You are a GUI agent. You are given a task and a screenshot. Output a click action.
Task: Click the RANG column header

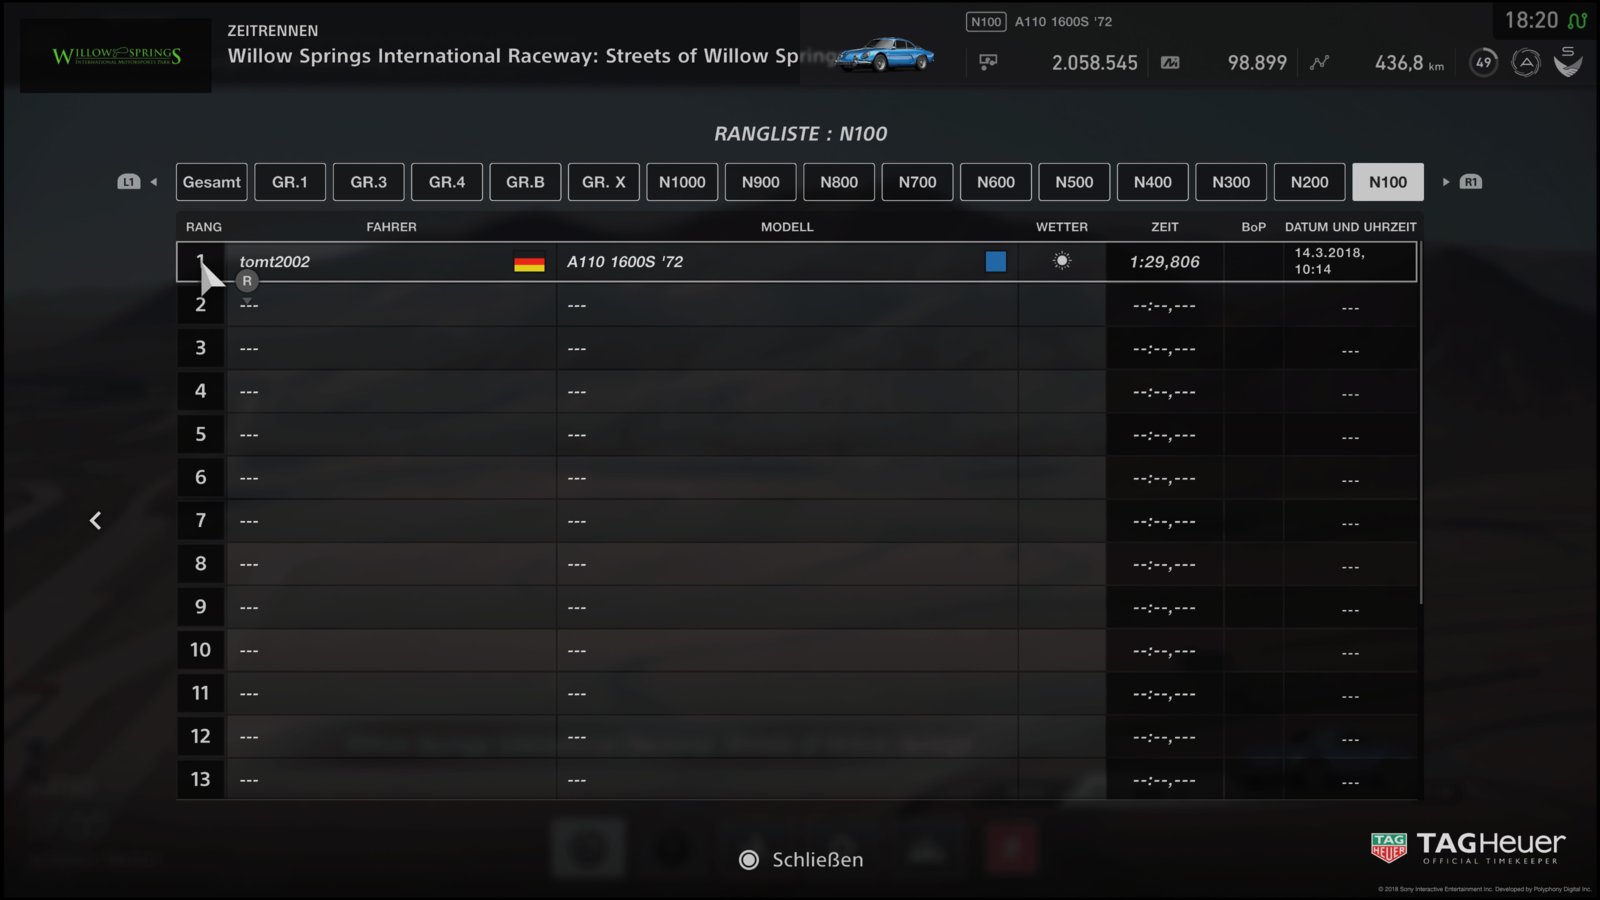coord(204,227)
